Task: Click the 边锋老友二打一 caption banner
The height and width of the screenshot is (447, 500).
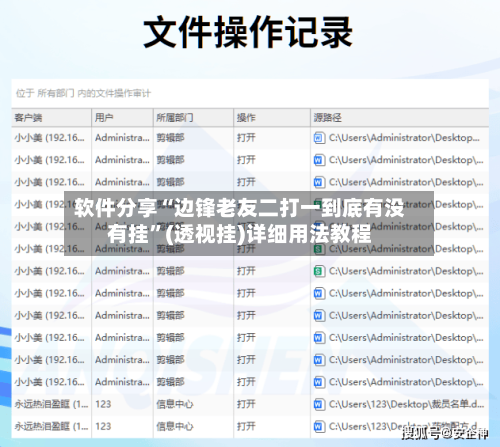Action: click(x=249, y=223)
